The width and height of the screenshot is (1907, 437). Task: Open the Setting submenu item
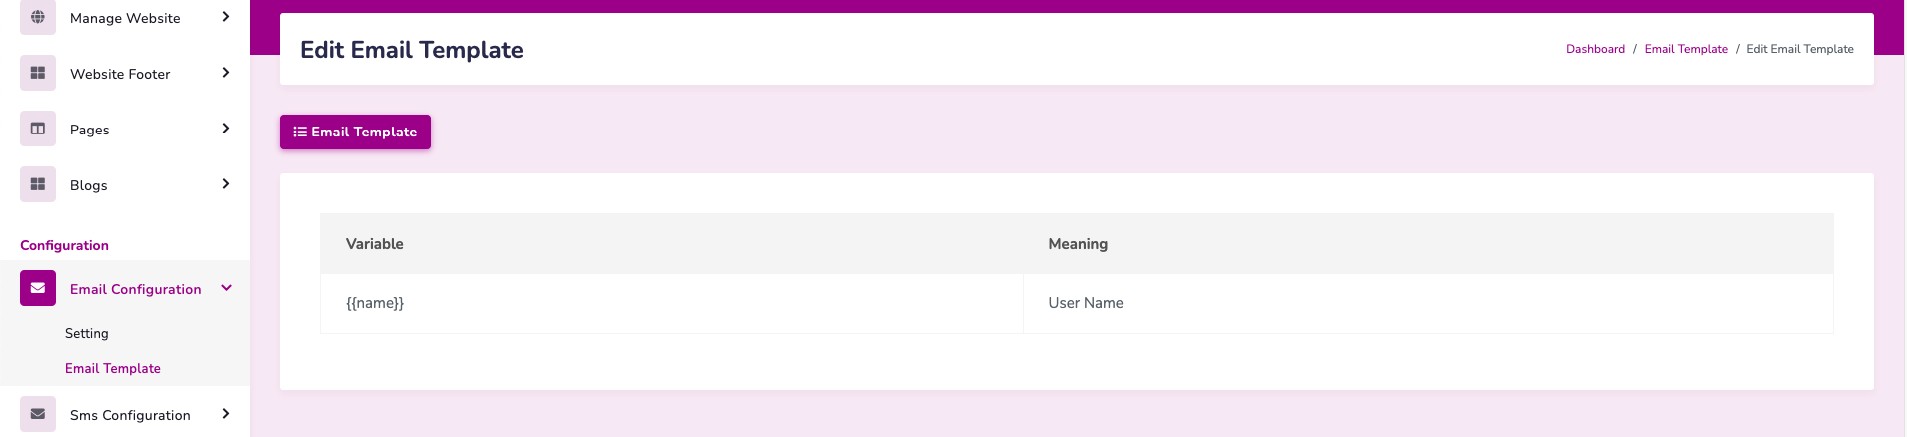pos(87,333)
